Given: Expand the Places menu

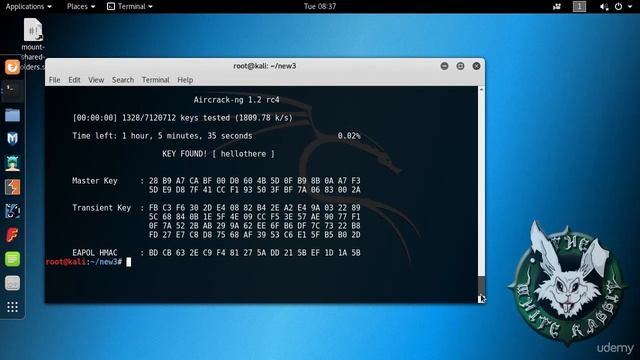Looking at the screenshot, I should (x=81, y=7).
